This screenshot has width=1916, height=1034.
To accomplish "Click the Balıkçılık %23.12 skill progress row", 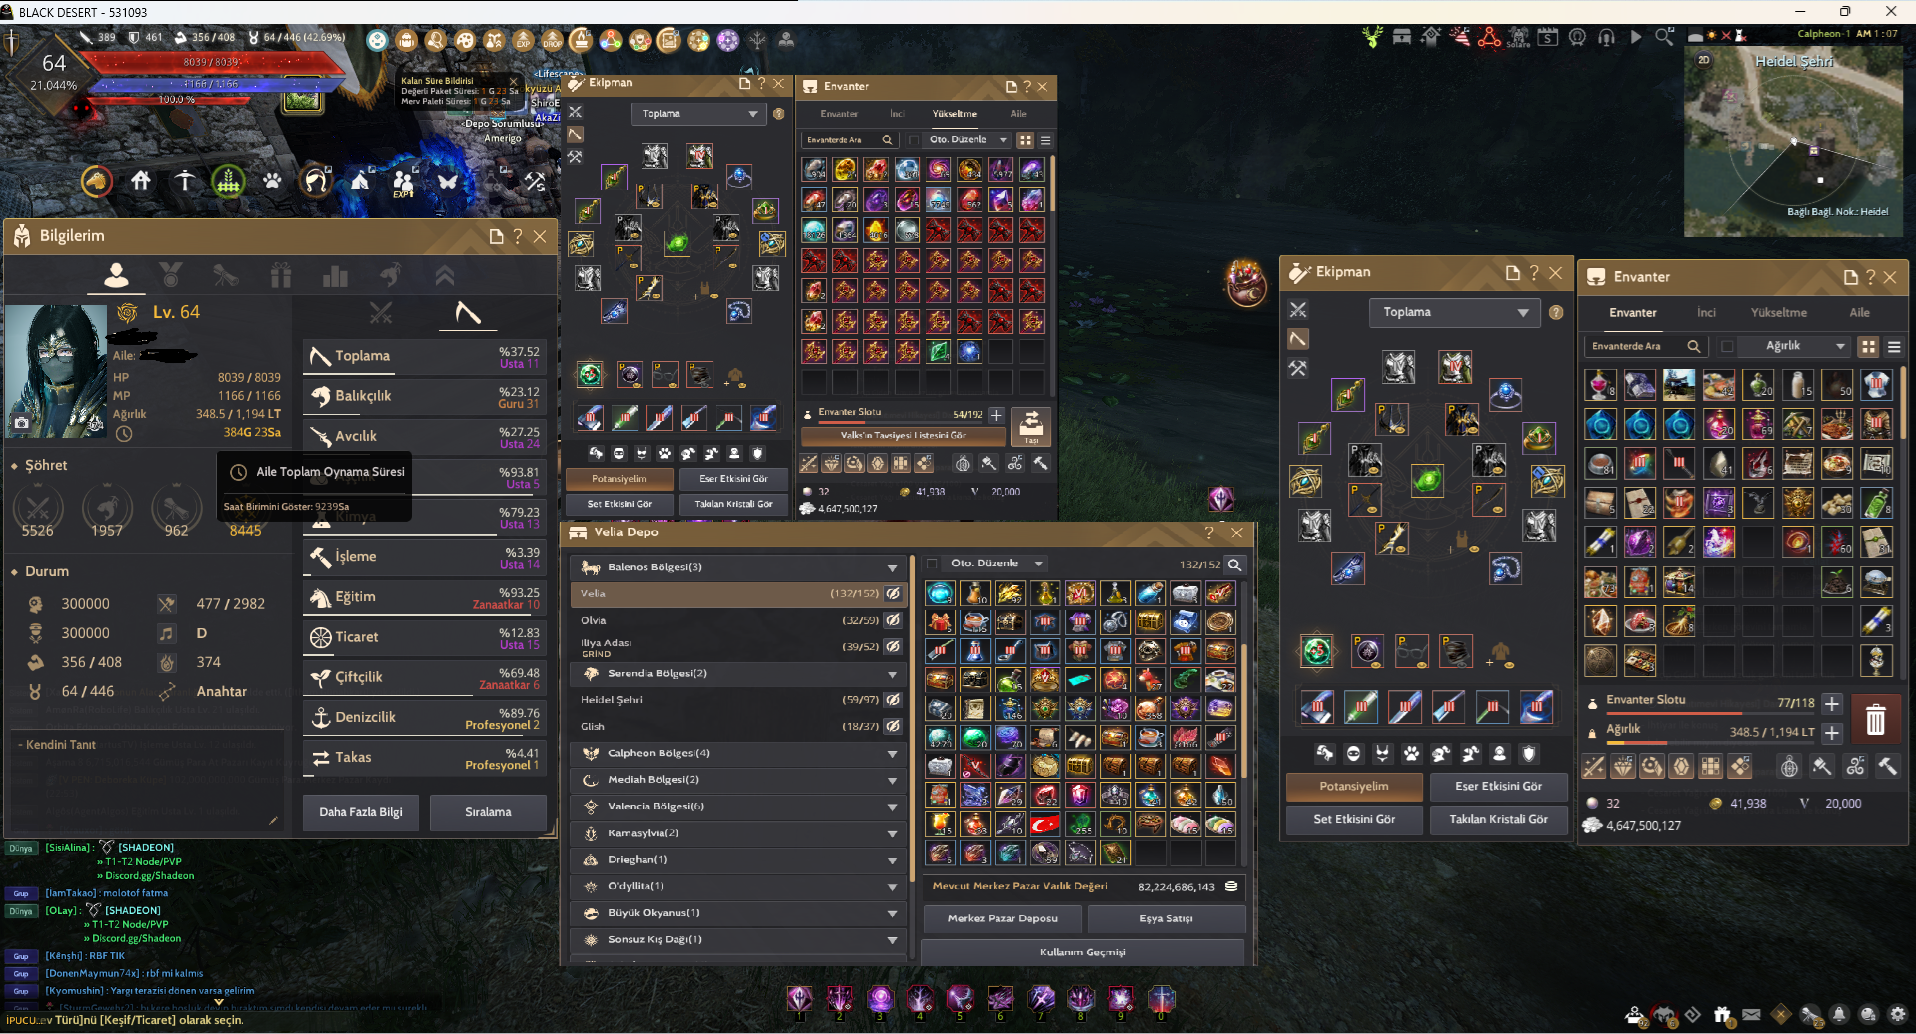I will (x=424, y=397).
